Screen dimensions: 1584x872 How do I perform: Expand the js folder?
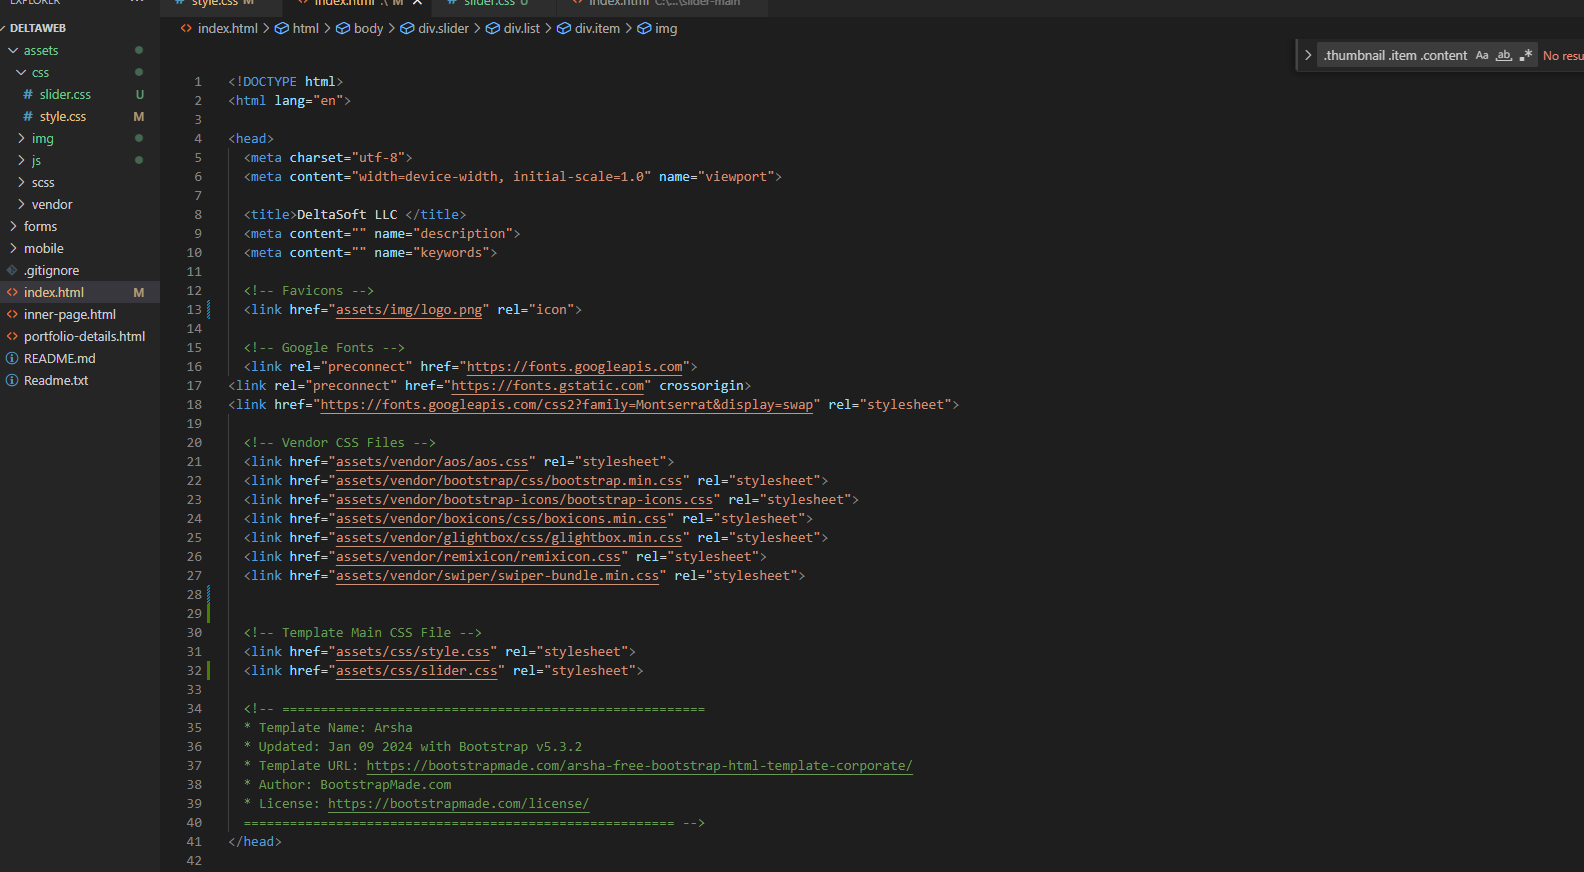pyautogui.click(x=36, y=160)
